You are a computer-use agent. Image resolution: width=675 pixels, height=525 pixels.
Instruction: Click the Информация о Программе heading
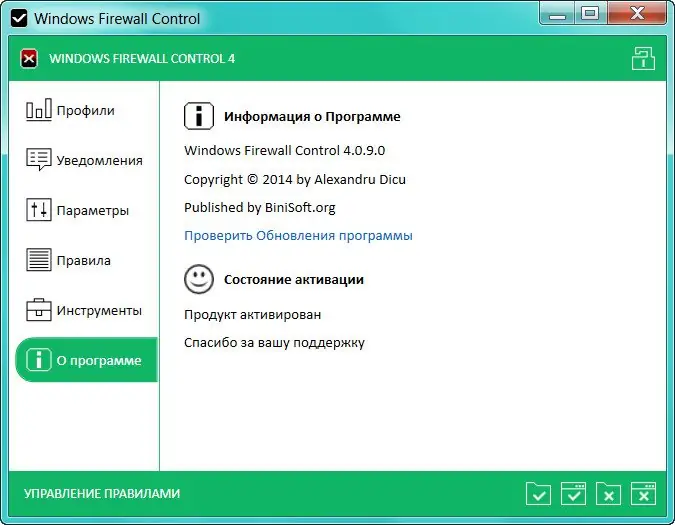point(312,117)
